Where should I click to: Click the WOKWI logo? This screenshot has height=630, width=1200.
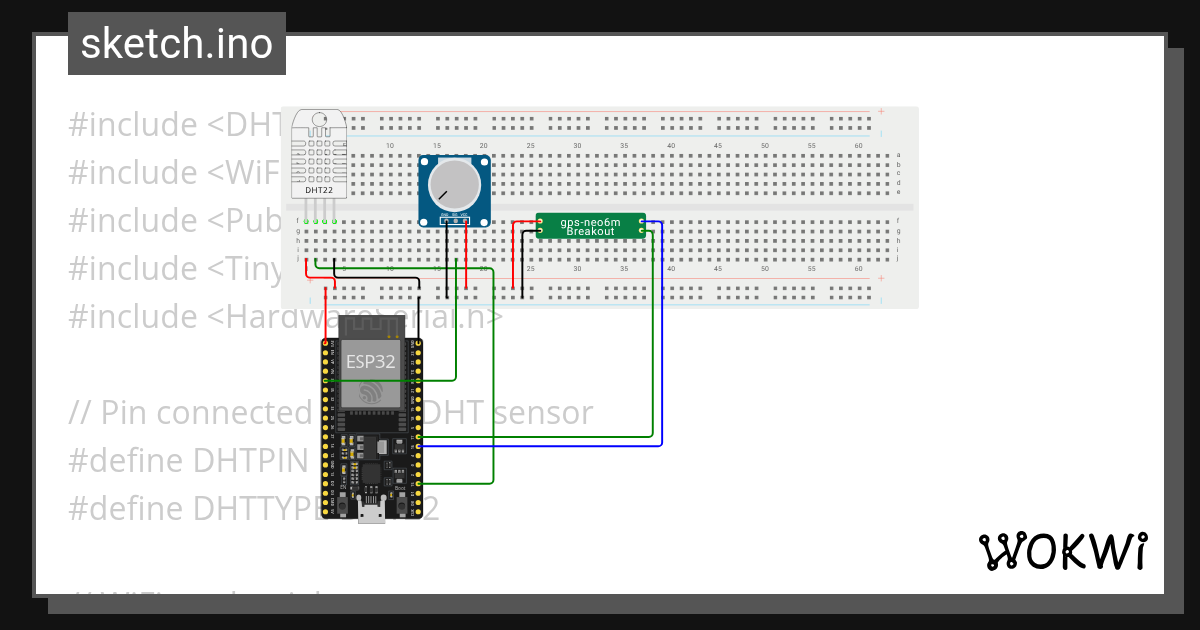click(1063, 550)
